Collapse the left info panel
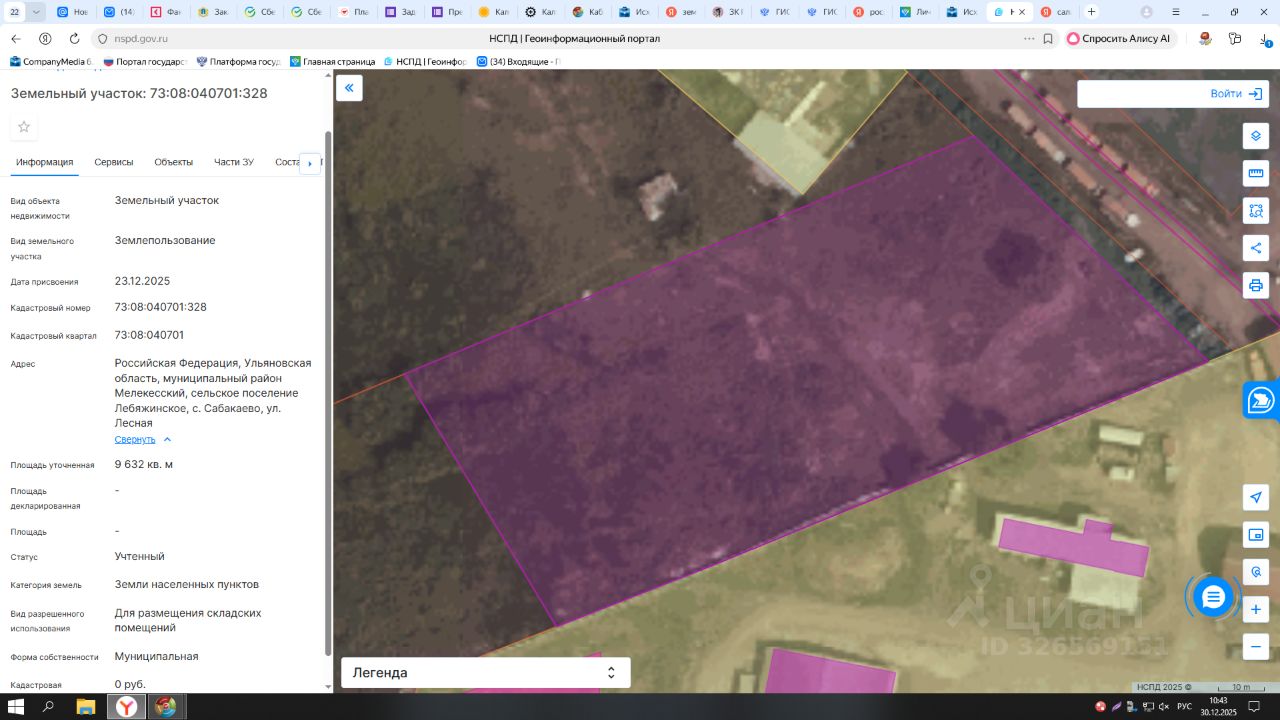The image size is (1280, 720). (349, 88)
